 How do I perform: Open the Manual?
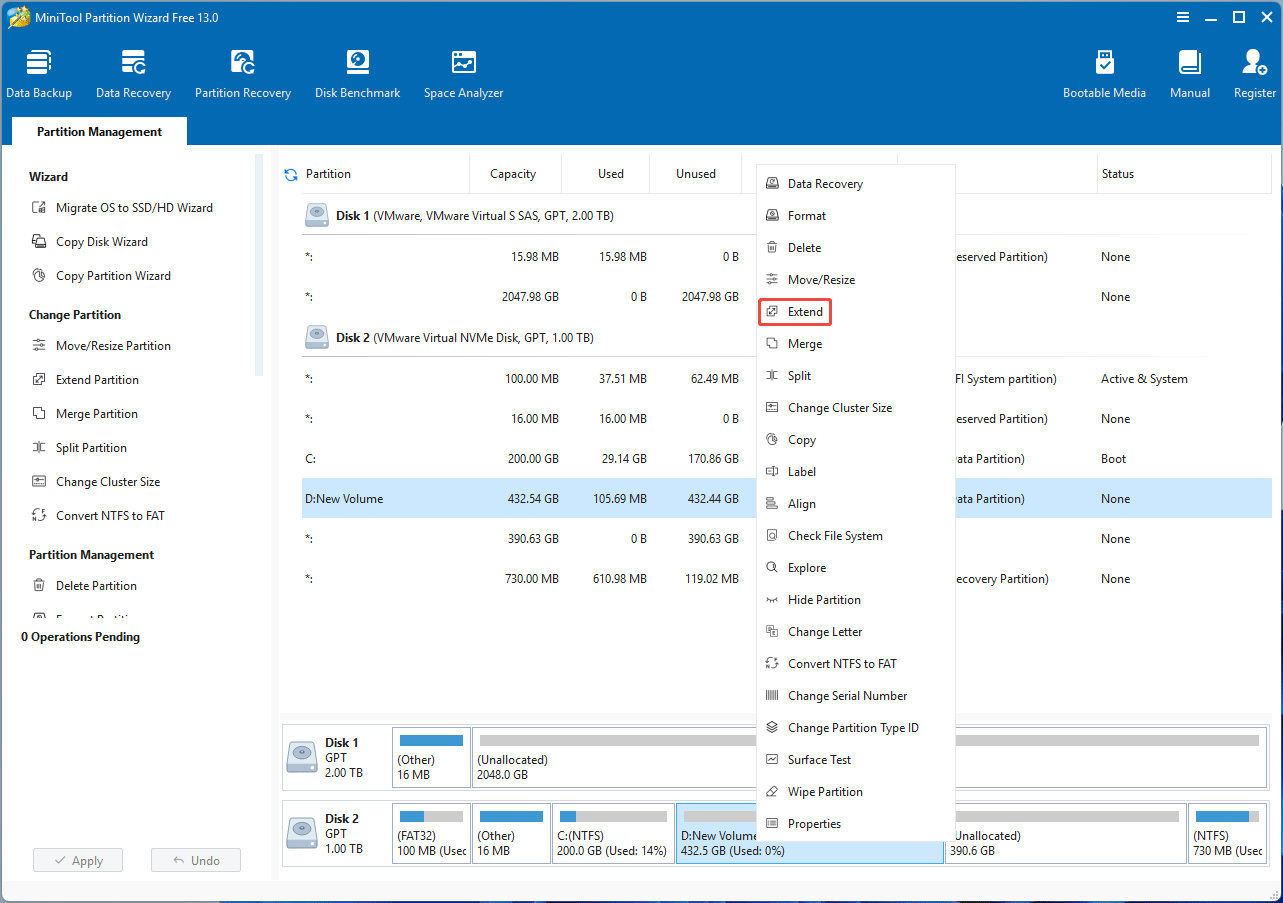(1190, 74)
